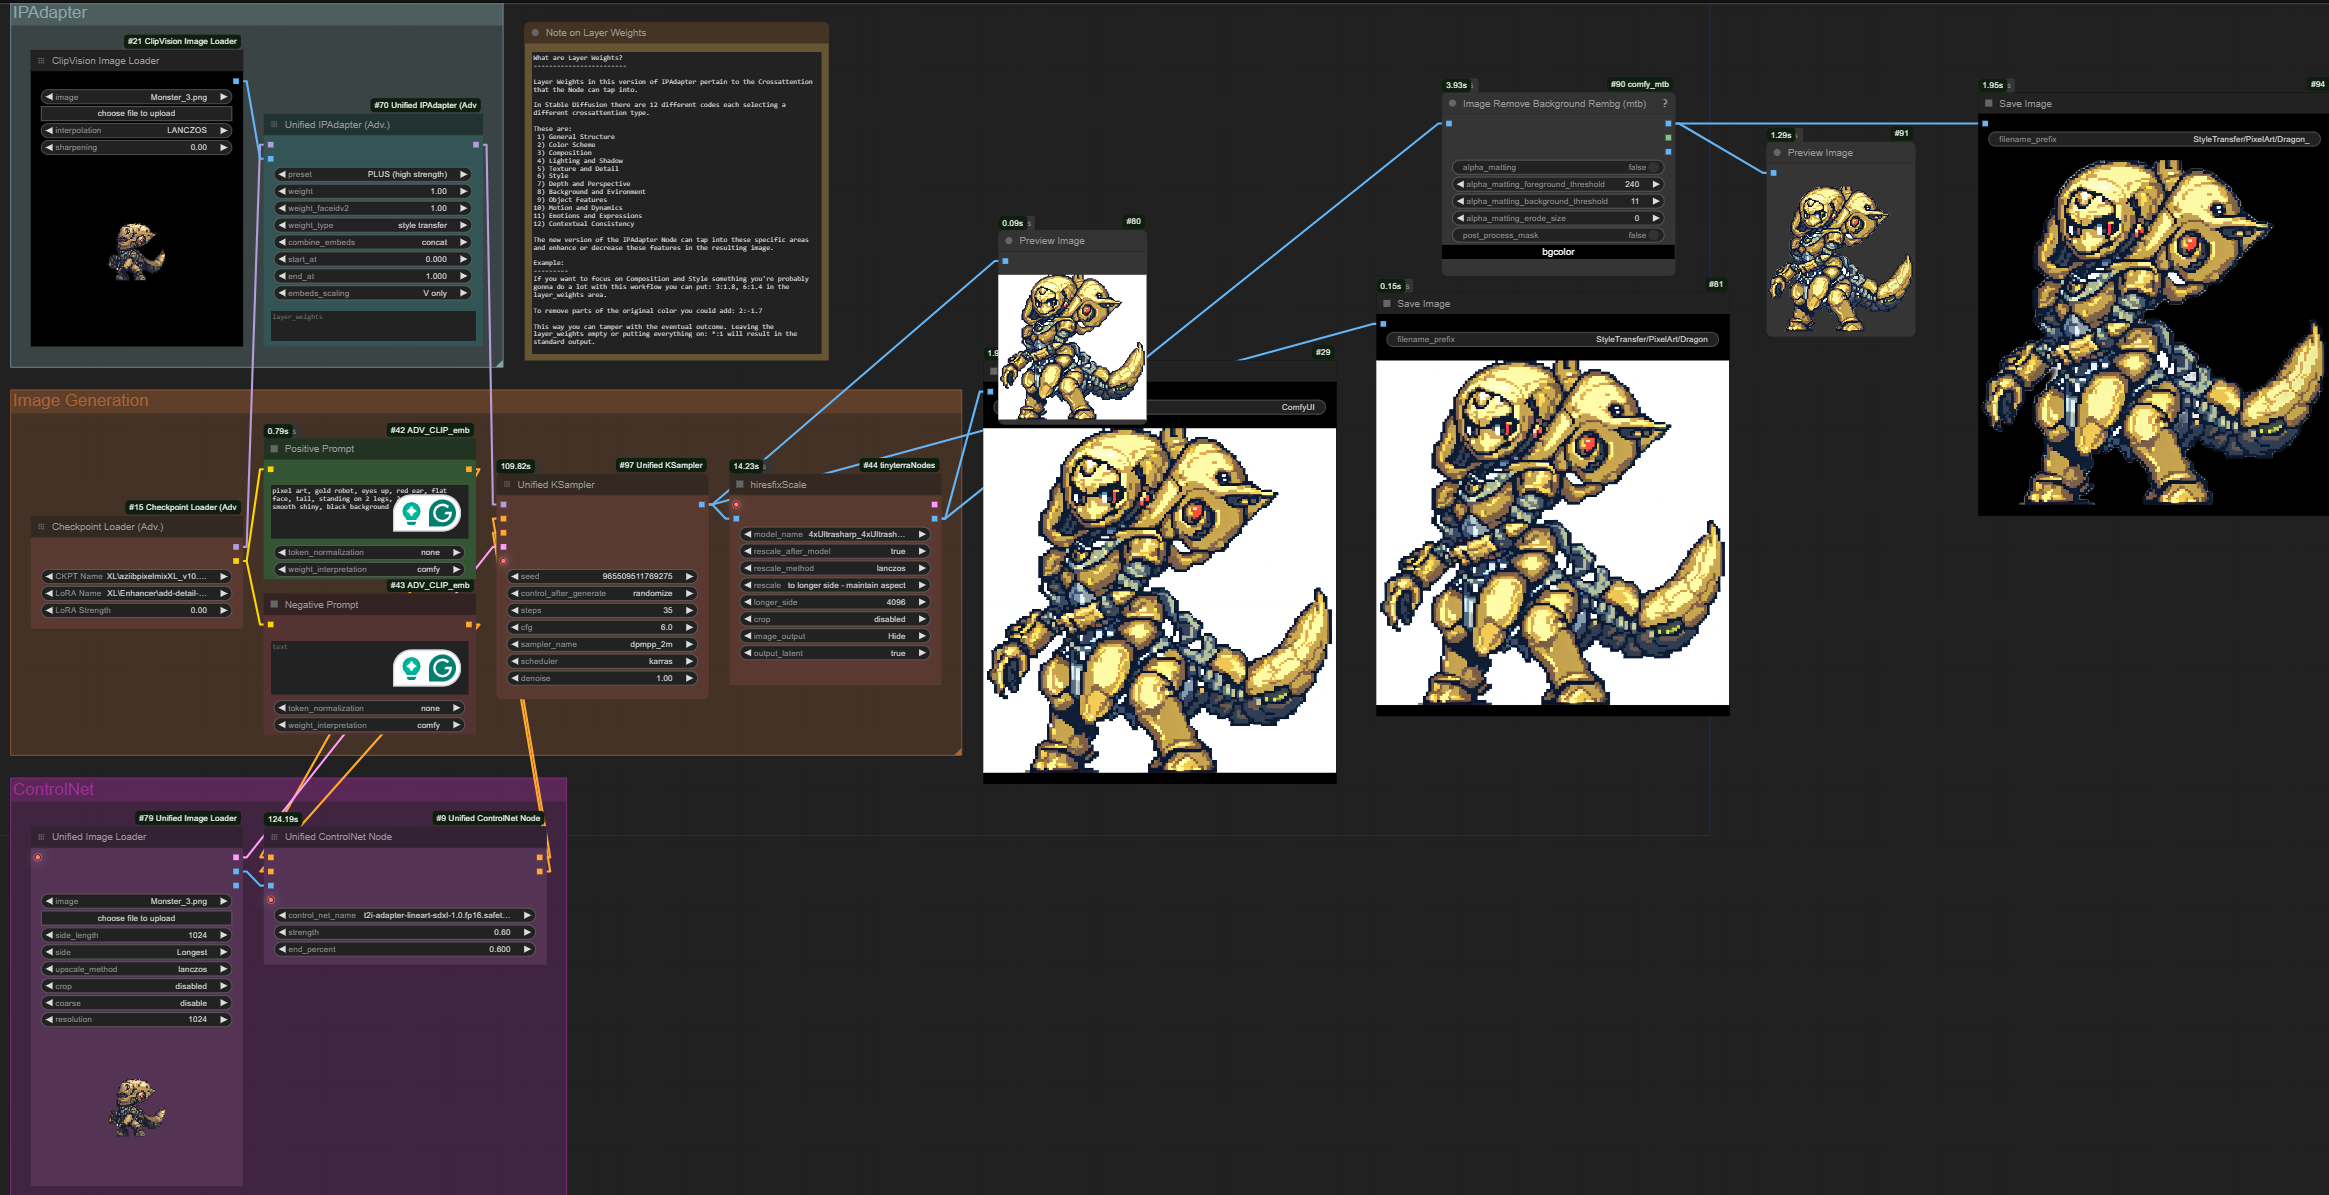Toggle post_process_mask on the Rembg node
This screenshot has width=2329, height=1195.
(1557, 236)
